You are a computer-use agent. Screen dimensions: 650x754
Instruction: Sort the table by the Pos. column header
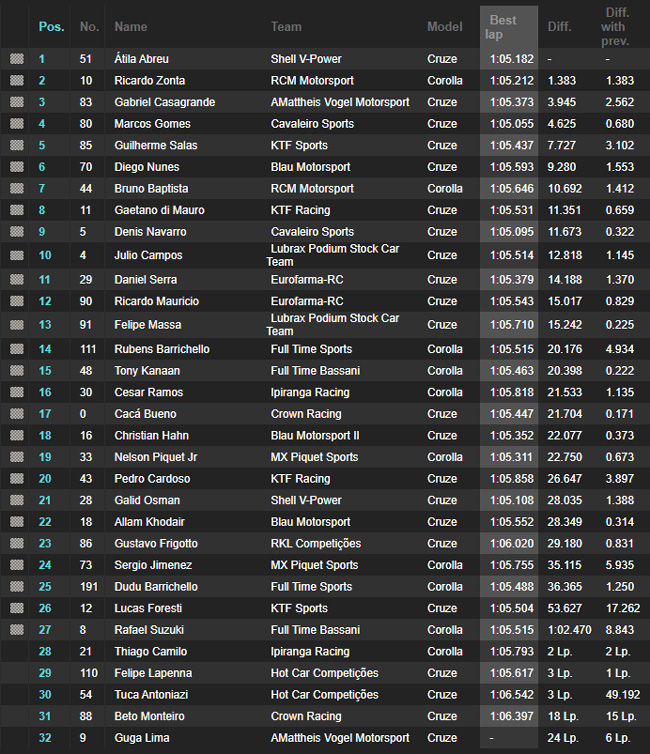tap(51, 26)
